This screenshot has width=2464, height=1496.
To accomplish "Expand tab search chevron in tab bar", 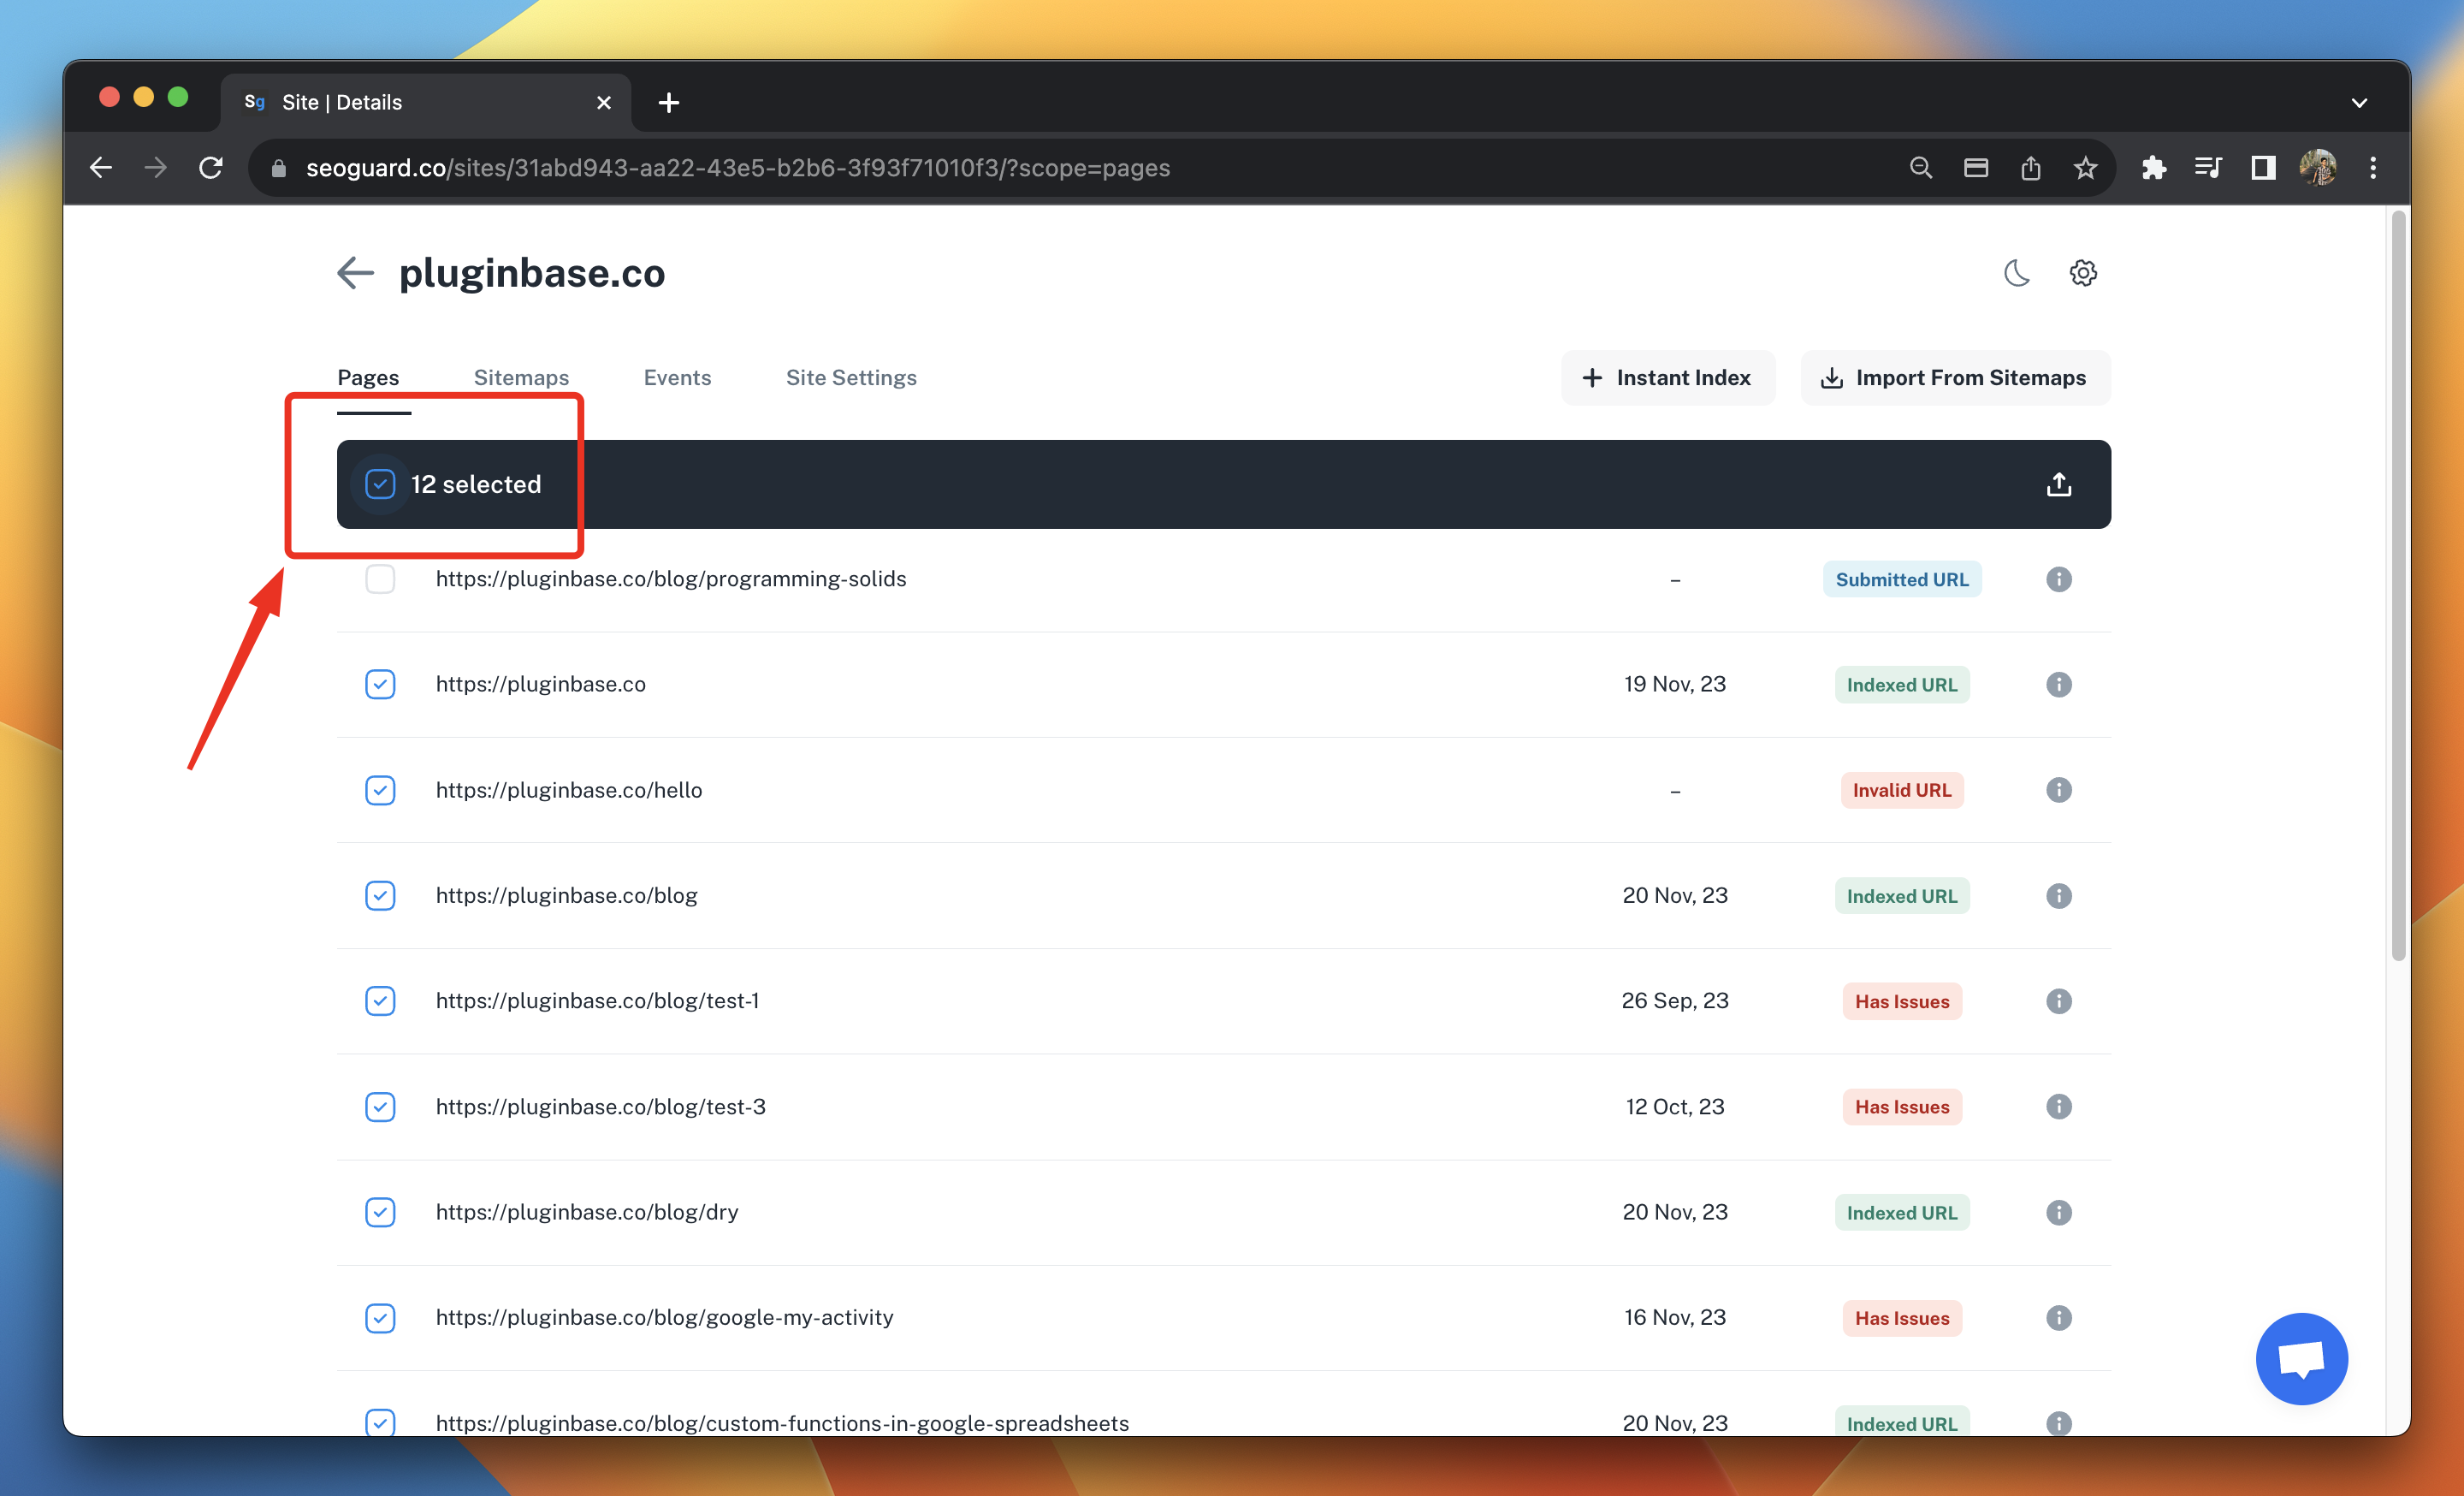I will click(2359, 103).
